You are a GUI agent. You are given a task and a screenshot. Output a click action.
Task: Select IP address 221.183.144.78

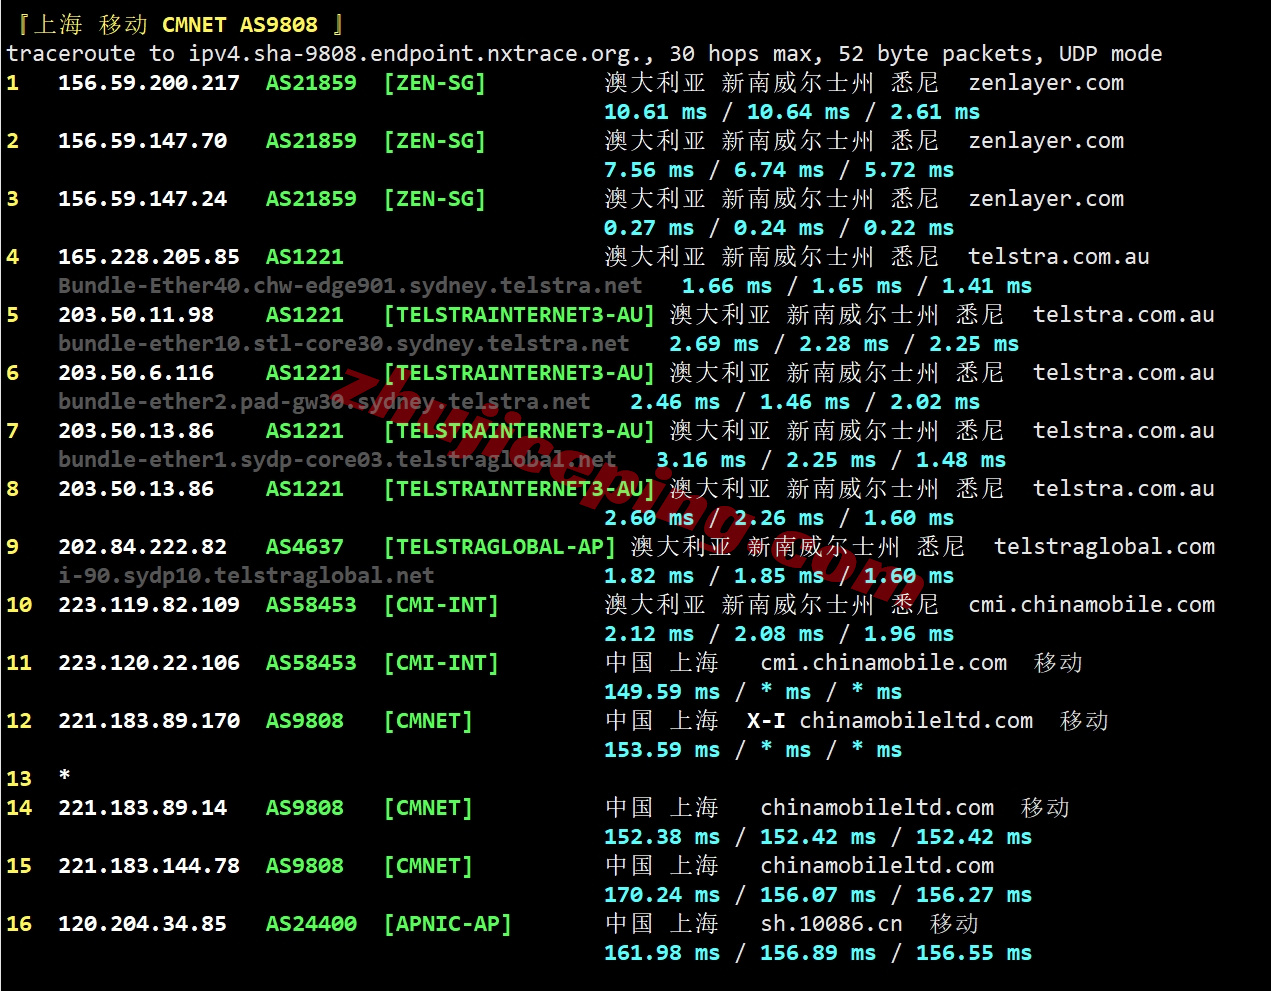tap(148, 866)
